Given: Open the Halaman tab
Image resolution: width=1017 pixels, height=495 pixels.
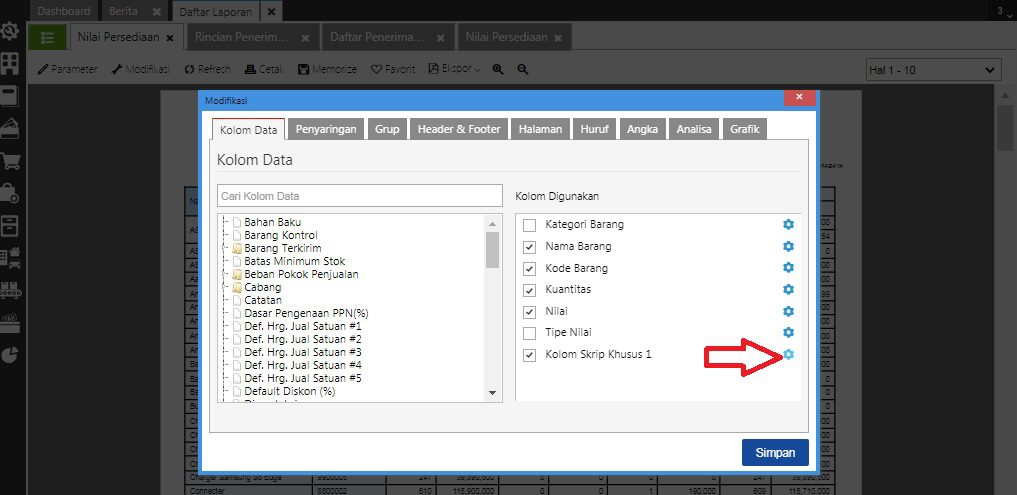Looking at the screenshot, I should (540, 129).
